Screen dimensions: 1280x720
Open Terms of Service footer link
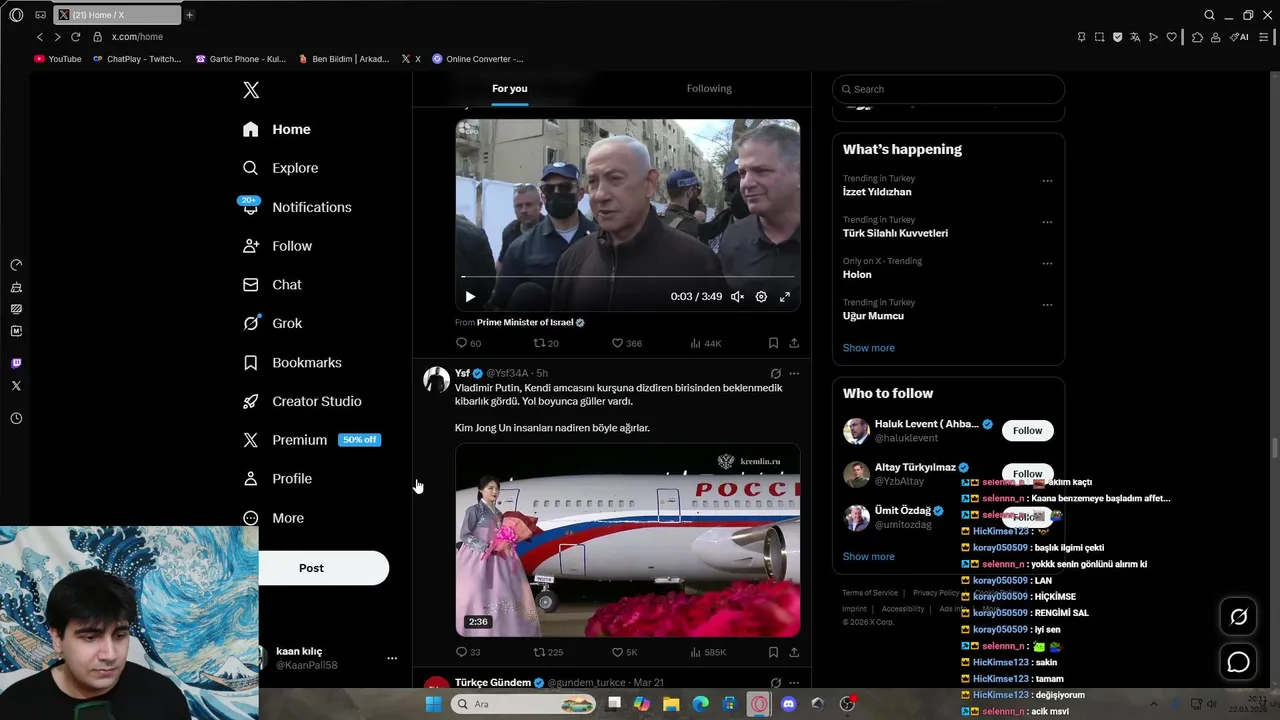870,593
